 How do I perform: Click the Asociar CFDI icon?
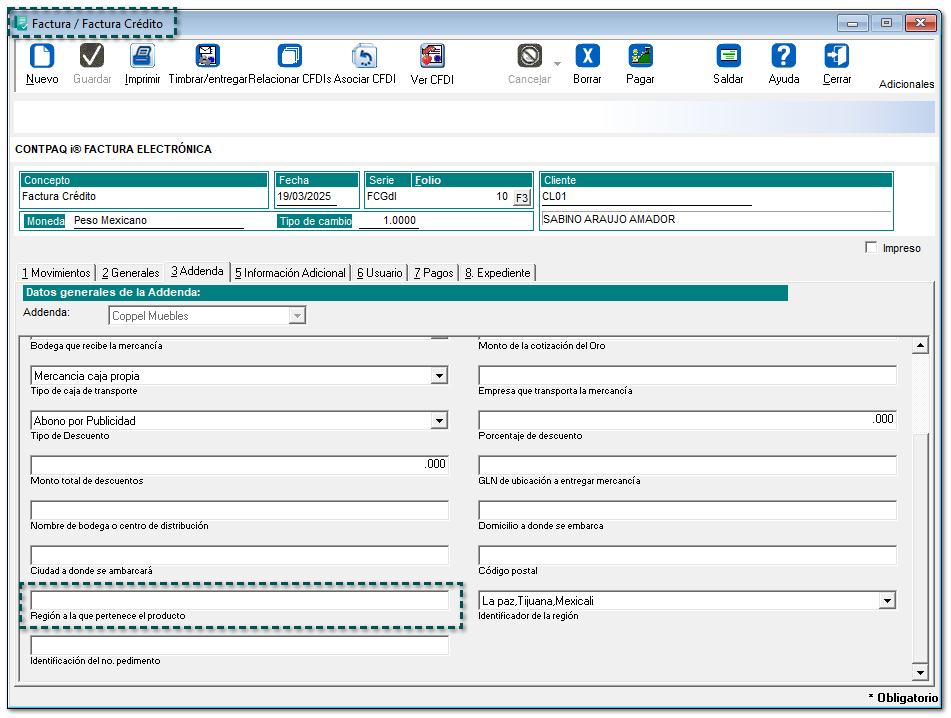tap(364, 57)
